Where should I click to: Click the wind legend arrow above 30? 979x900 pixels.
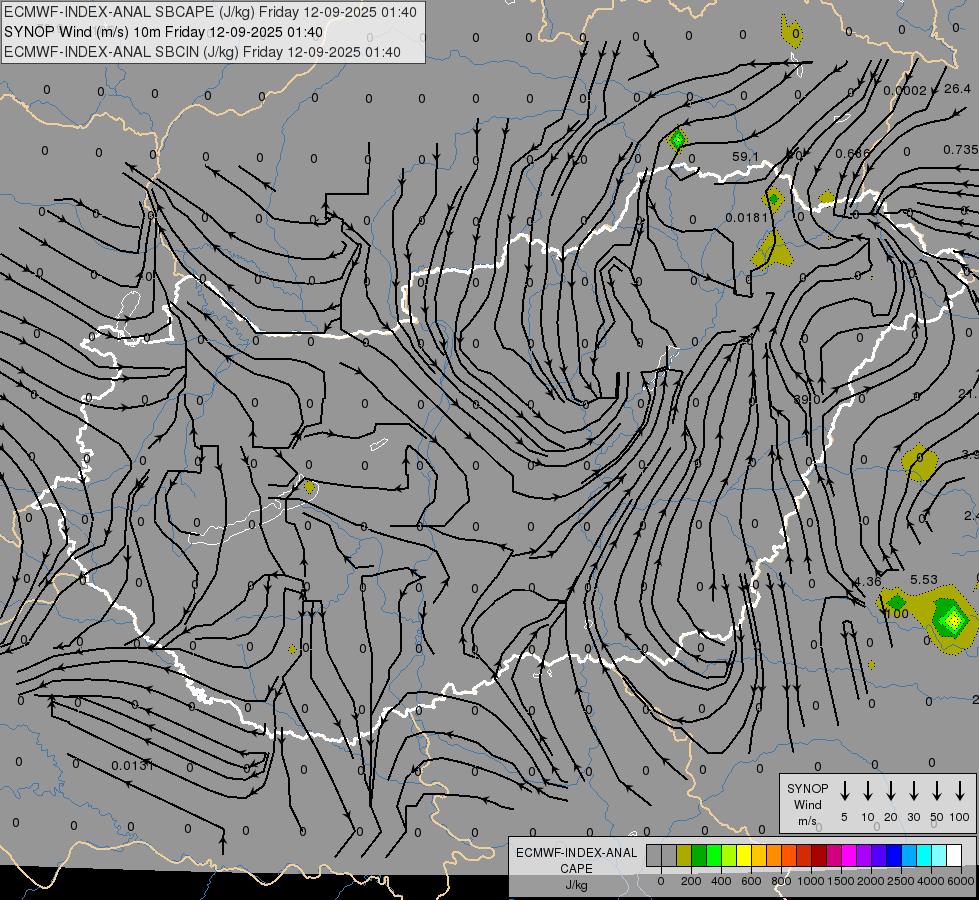pyautogui.click(x=913, y=791)
